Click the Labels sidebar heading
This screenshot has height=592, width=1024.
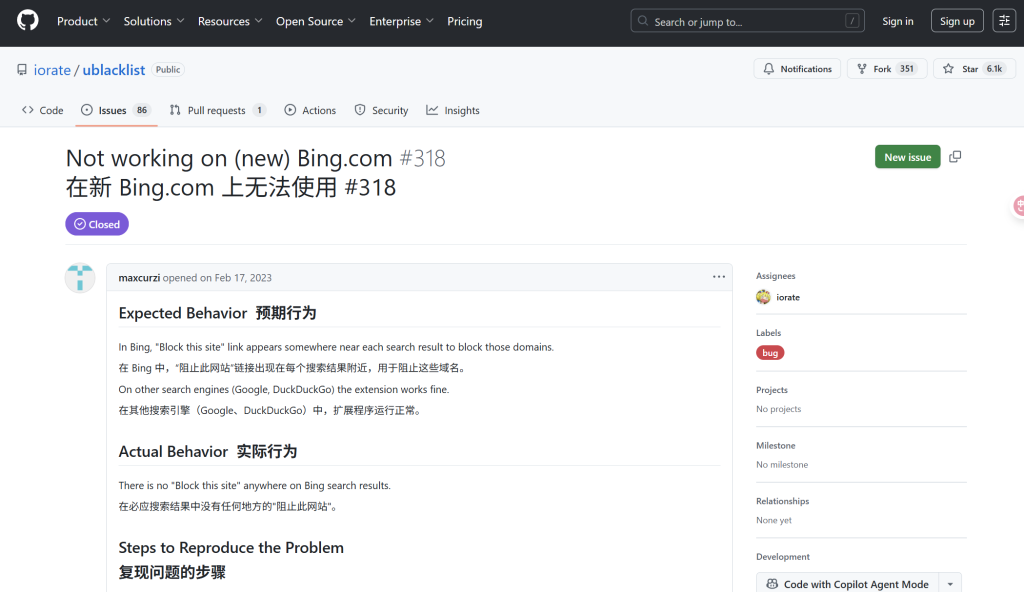tap(769, 333)
